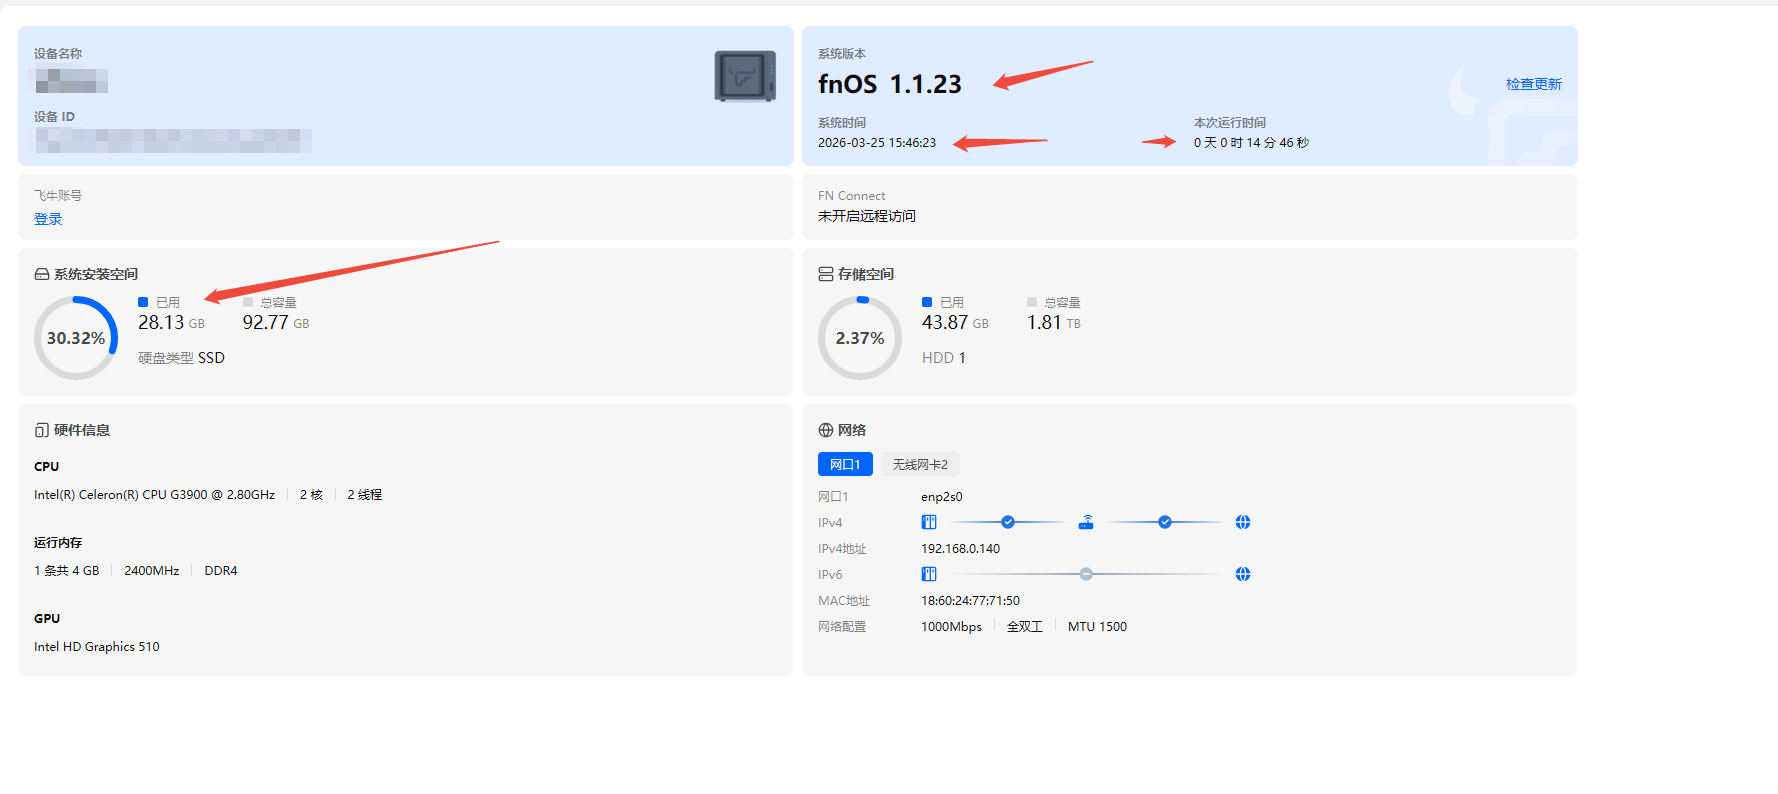The image size is (1778, 794).
Task: Click the router icon on IPv4 row
Action: click(1086, 522)
